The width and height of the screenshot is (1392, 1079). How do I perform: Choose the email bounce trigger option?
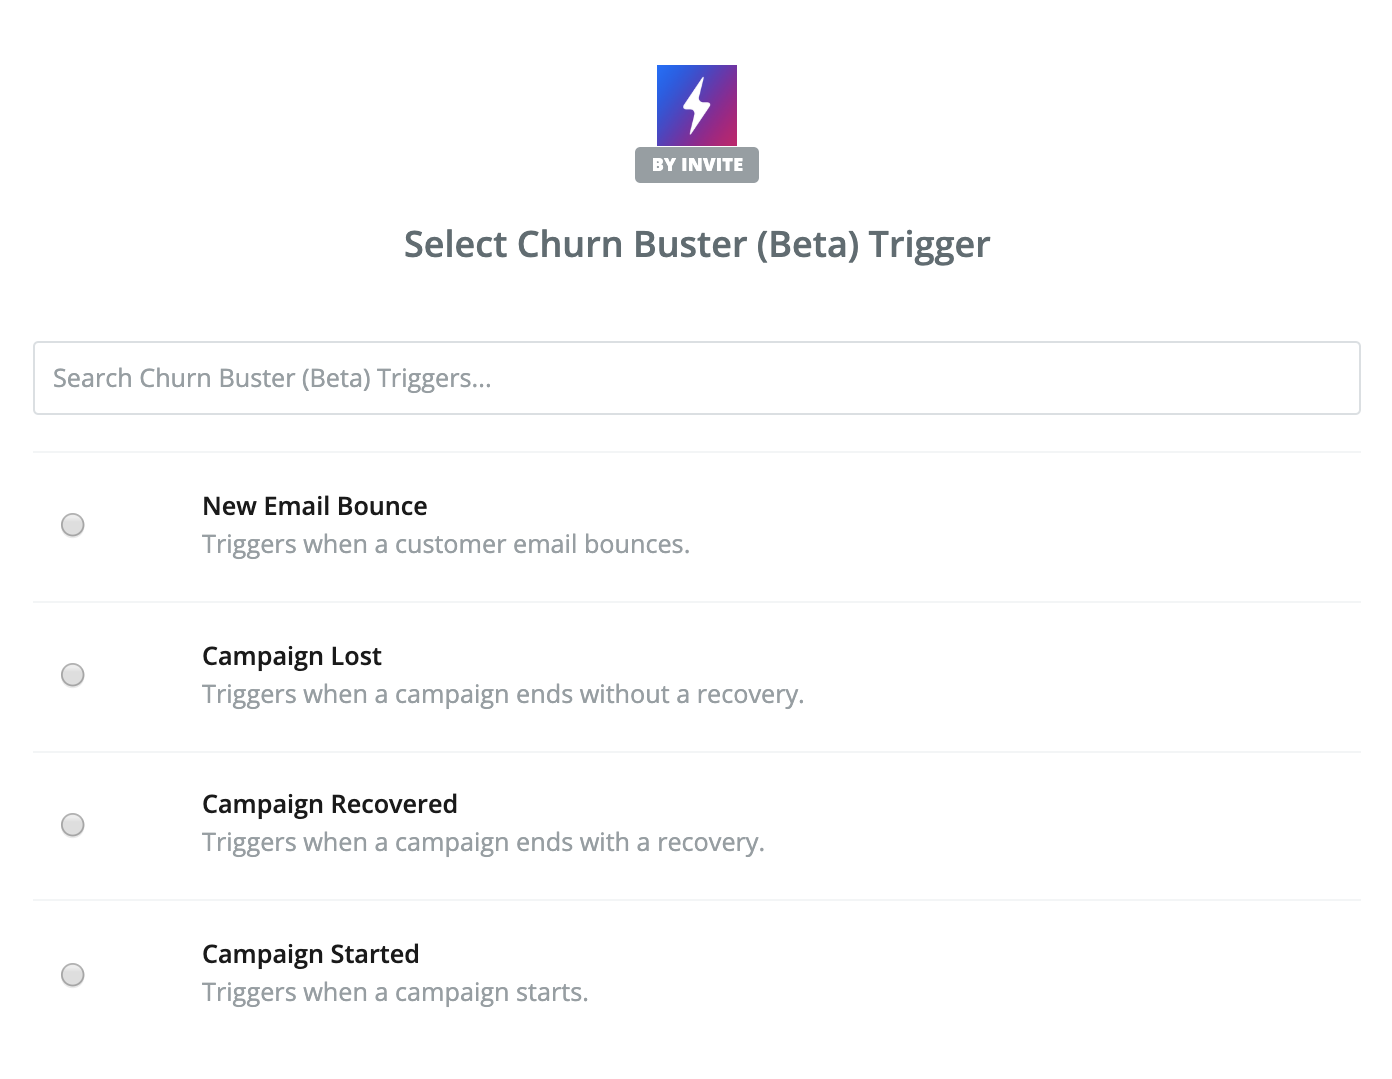[73, 525]
